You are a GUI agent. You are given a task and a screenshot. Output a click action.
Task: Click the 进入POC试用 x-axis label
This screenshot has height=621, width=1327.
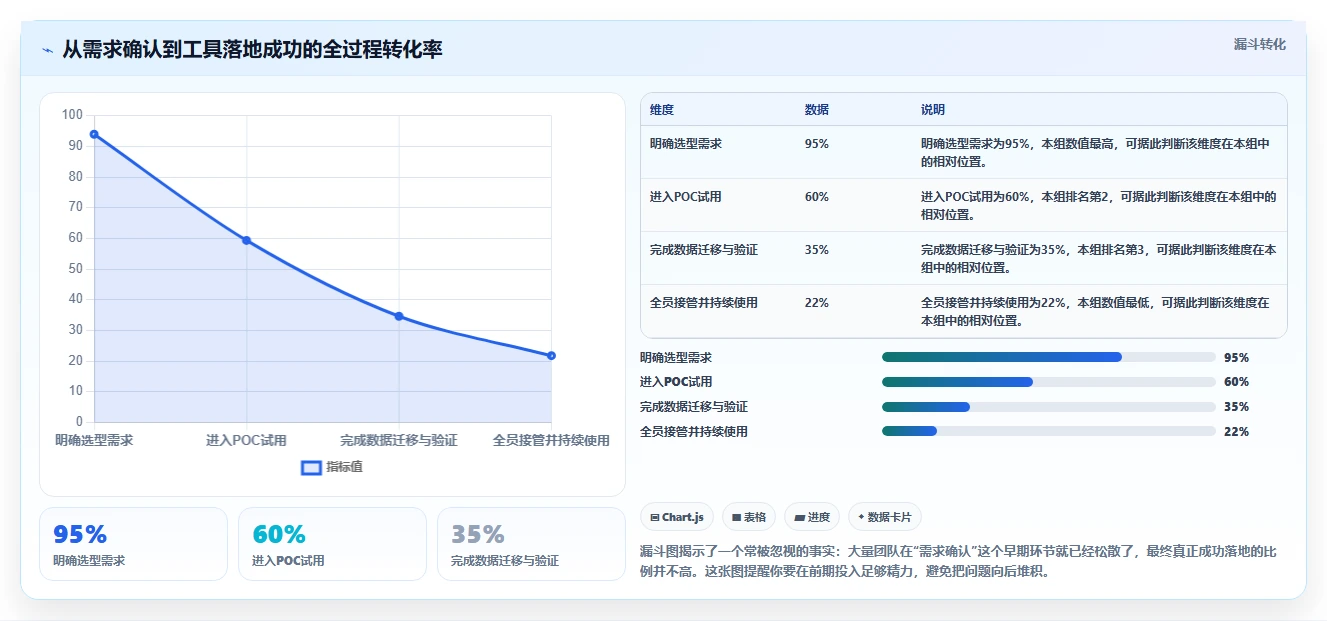[x=246, y=440]
